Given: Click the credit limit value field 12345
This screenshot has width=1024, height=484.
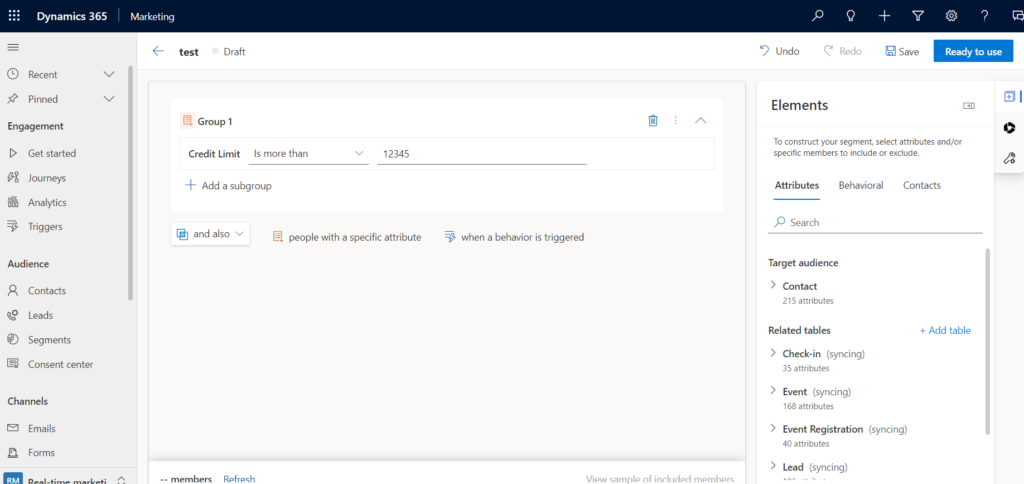Looking at the screenshot, I should click(x=482, y=154).
